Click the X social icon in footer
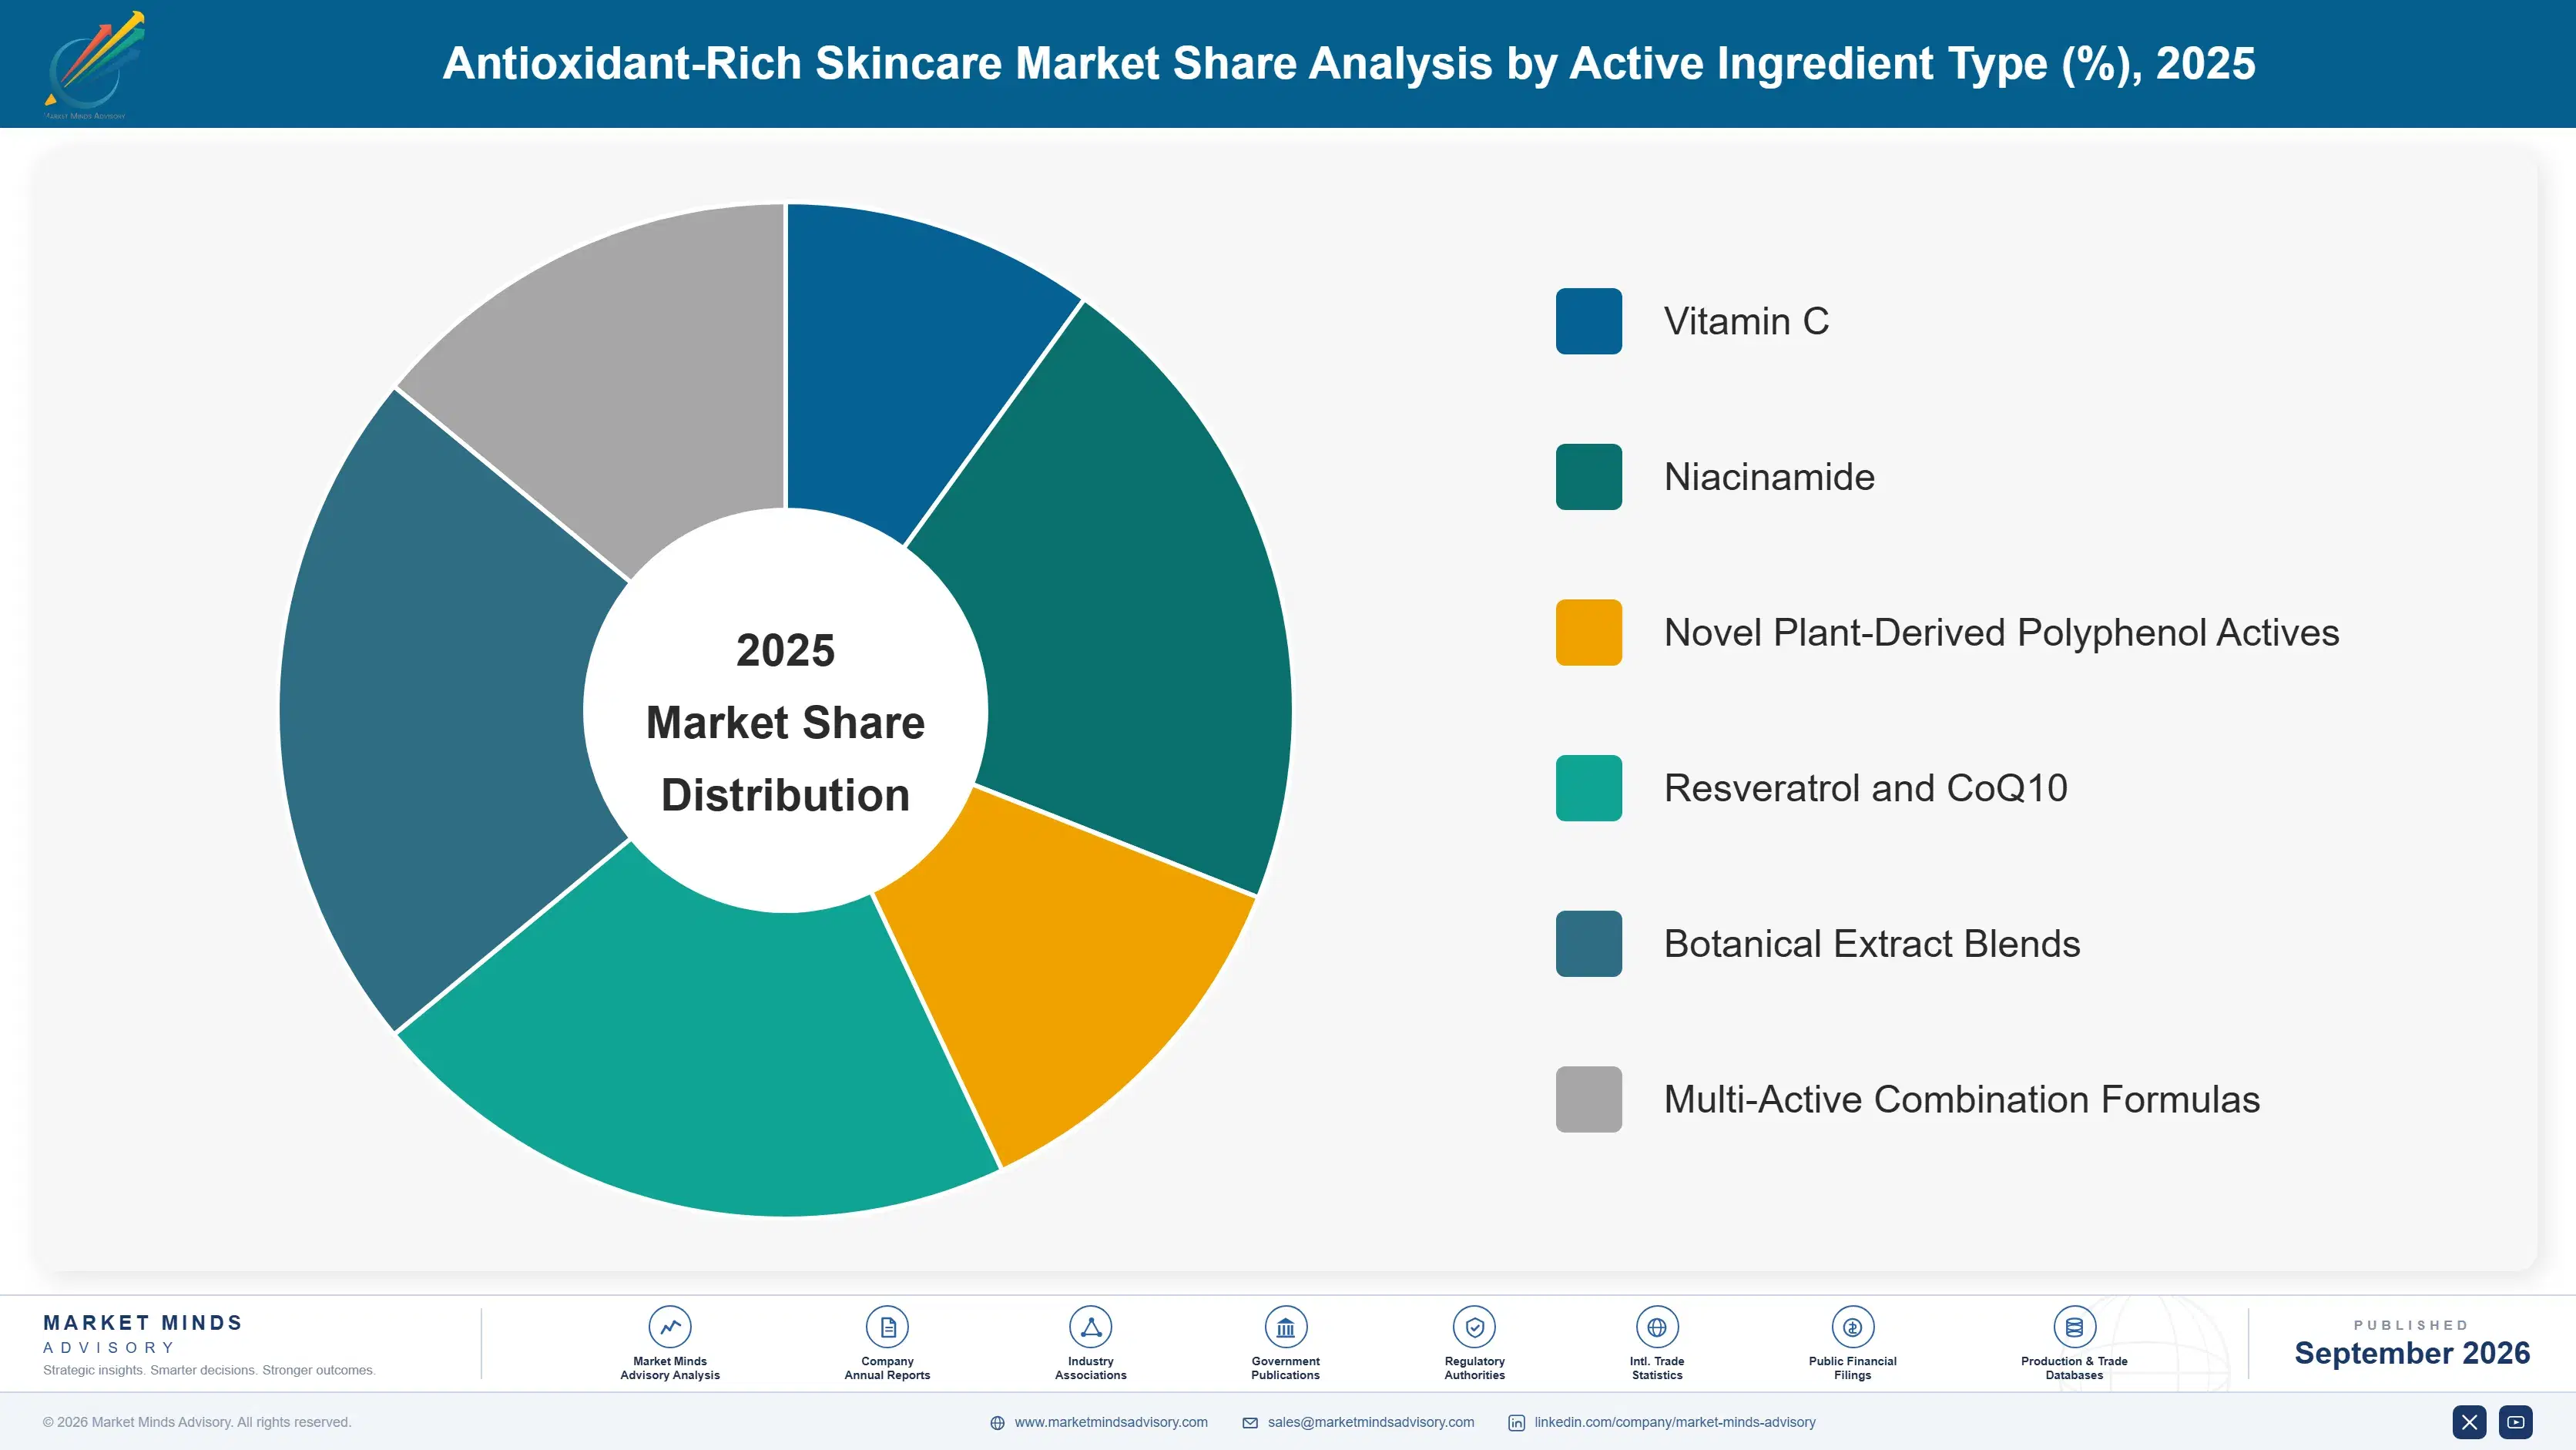2576x1450 pixels. click(2469, 1422)
